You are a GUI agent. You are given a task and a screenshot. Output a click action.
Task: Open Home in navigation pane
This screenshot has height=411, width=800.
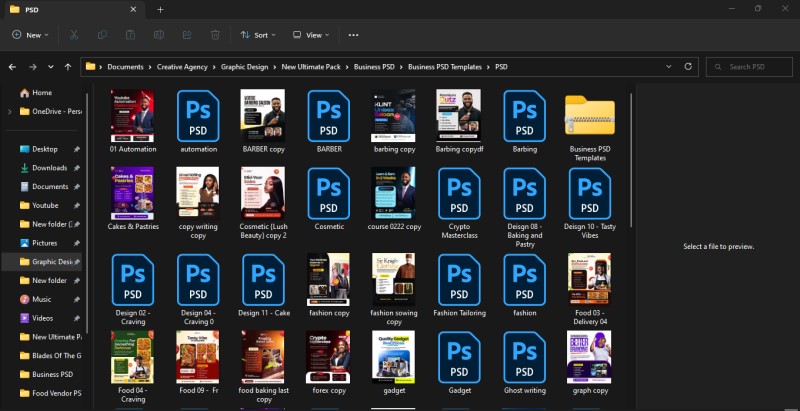[44, 93]
